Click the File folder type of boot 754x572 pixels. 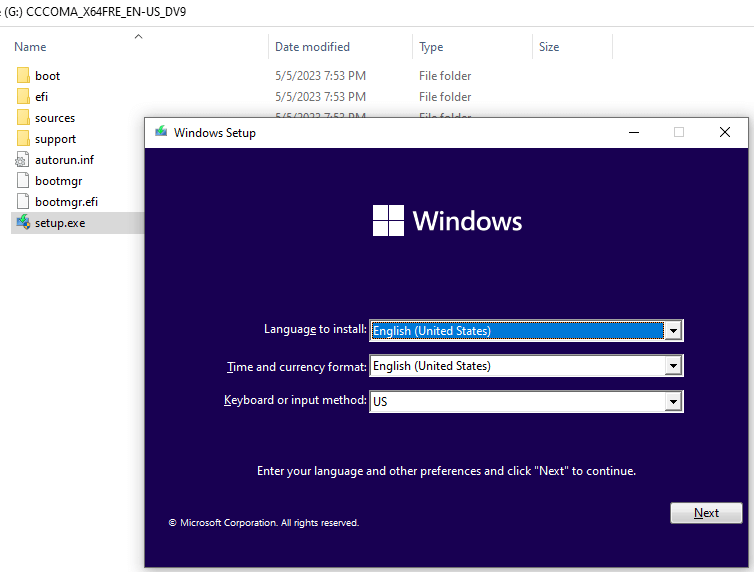(445, 75)
